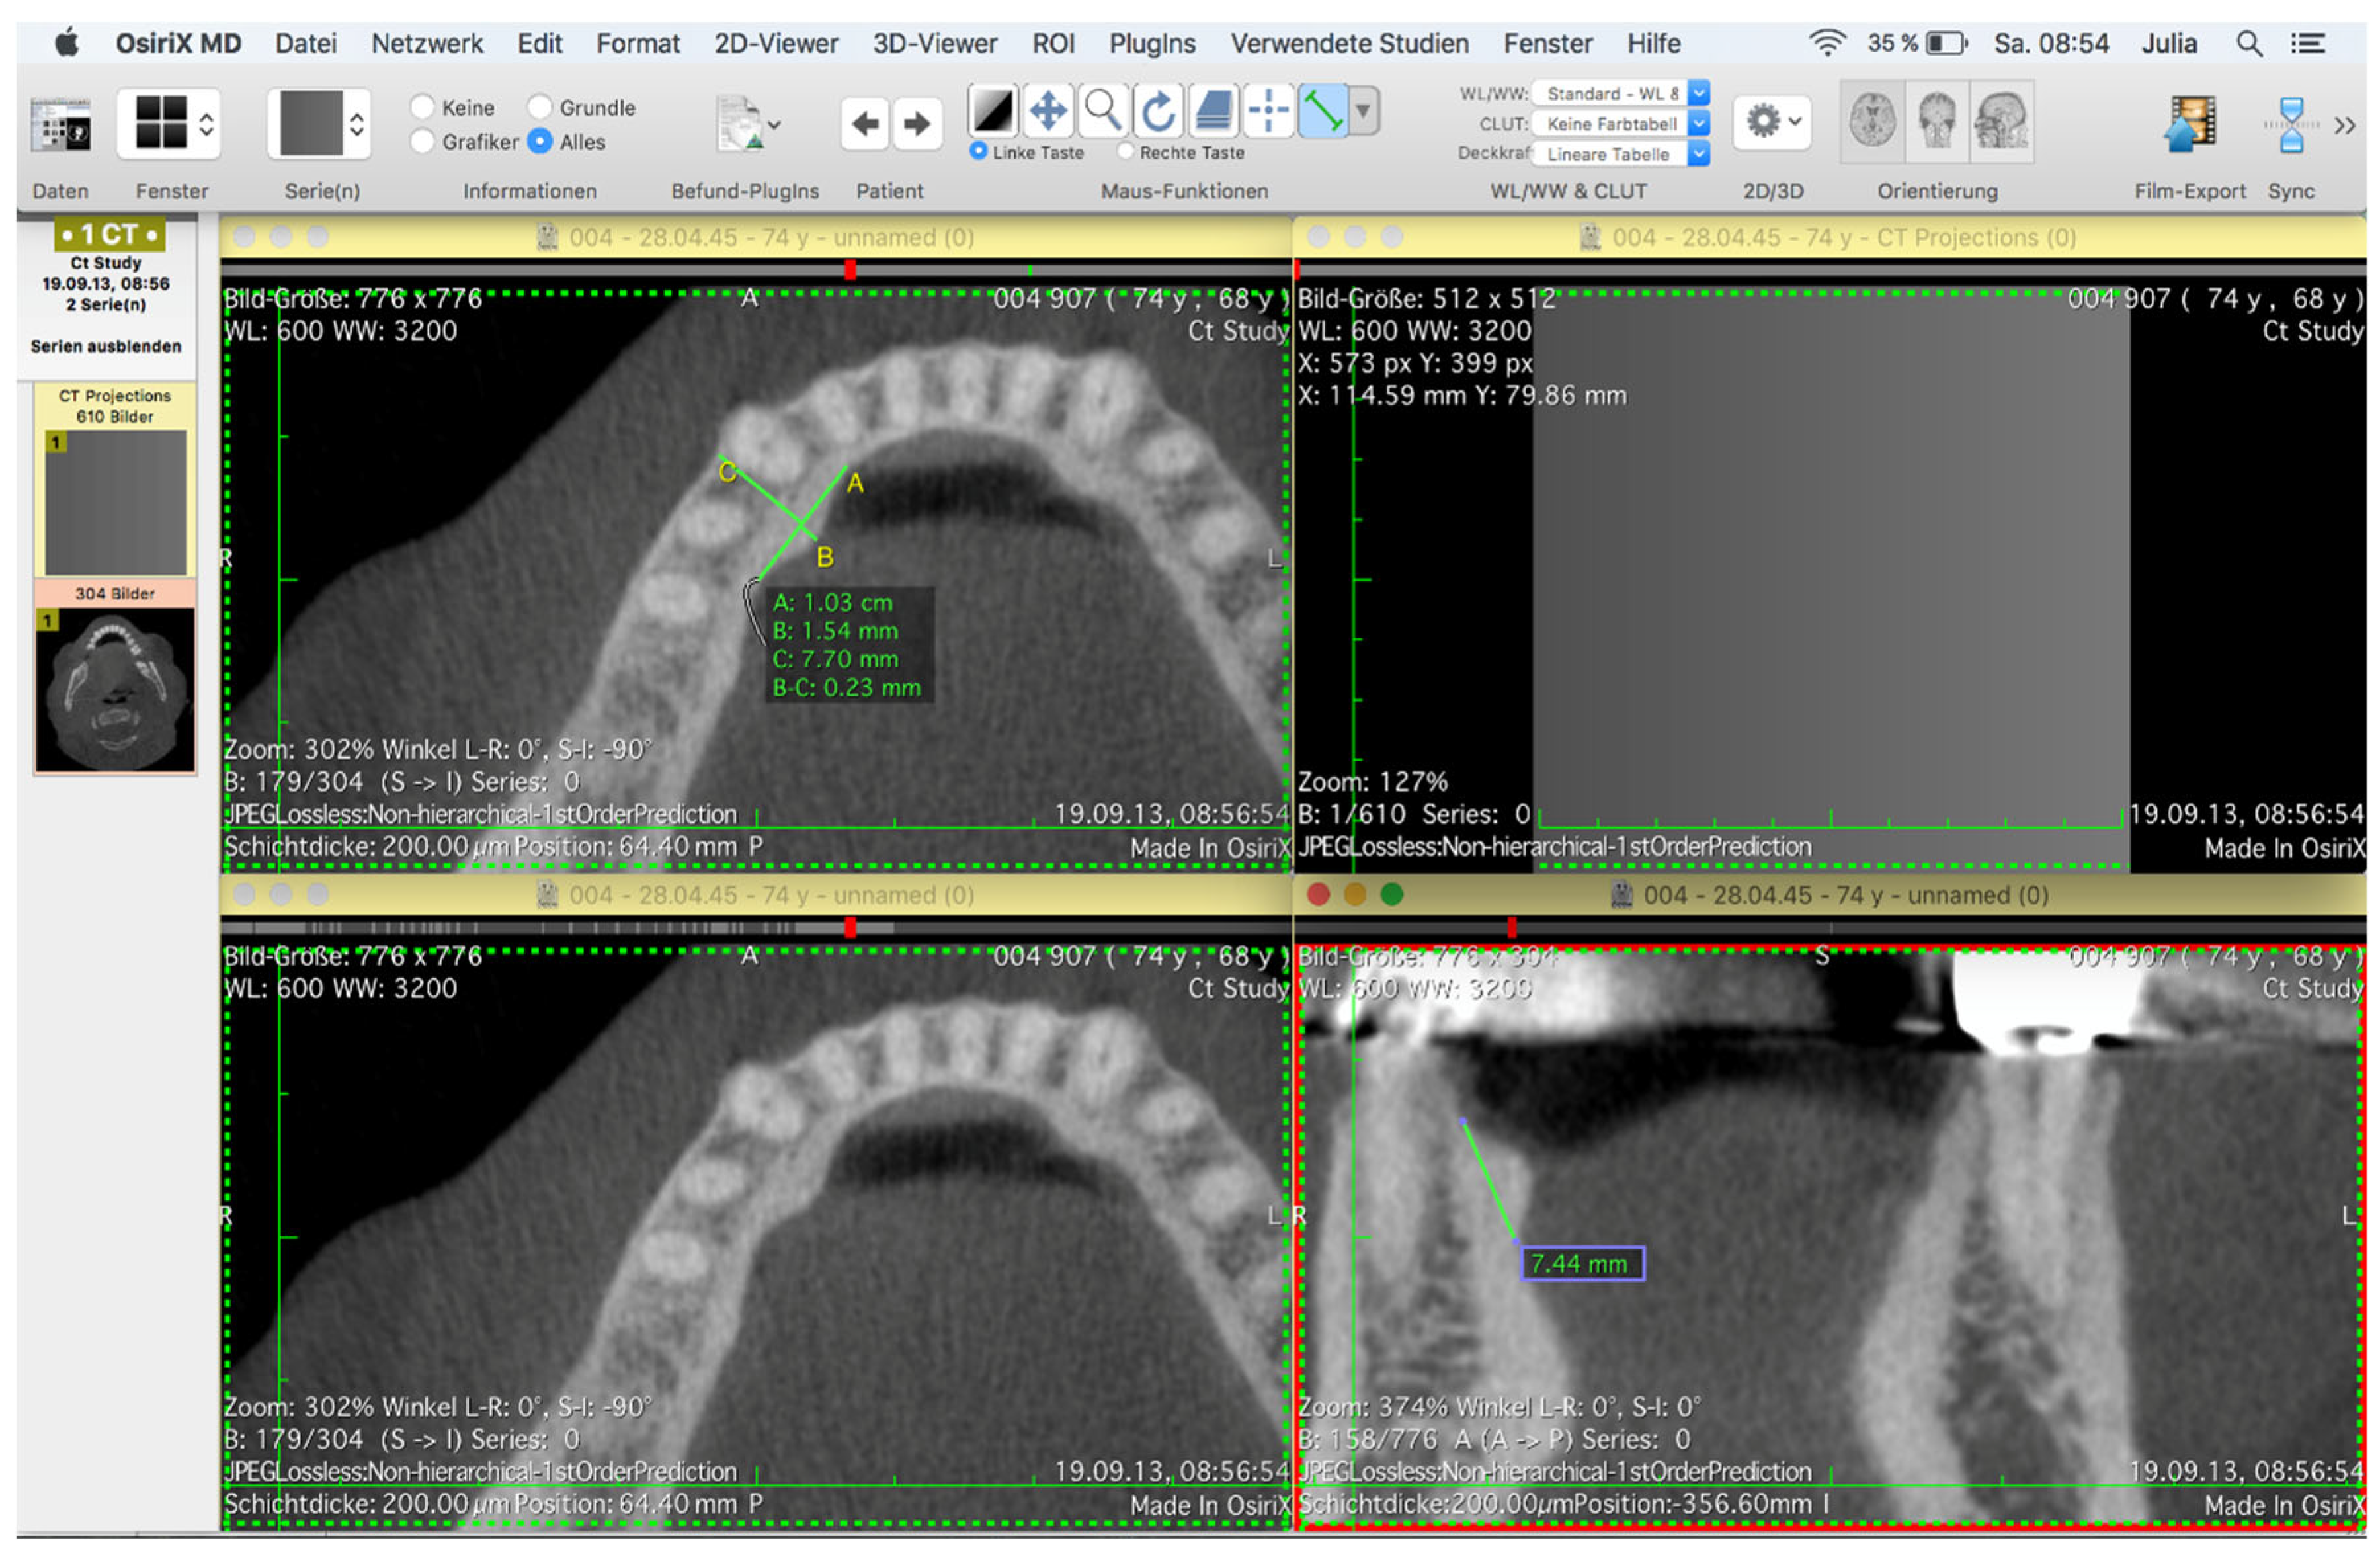Open the 3D-Viewer menu
2380x1557 pixels.
pos(934,43)
